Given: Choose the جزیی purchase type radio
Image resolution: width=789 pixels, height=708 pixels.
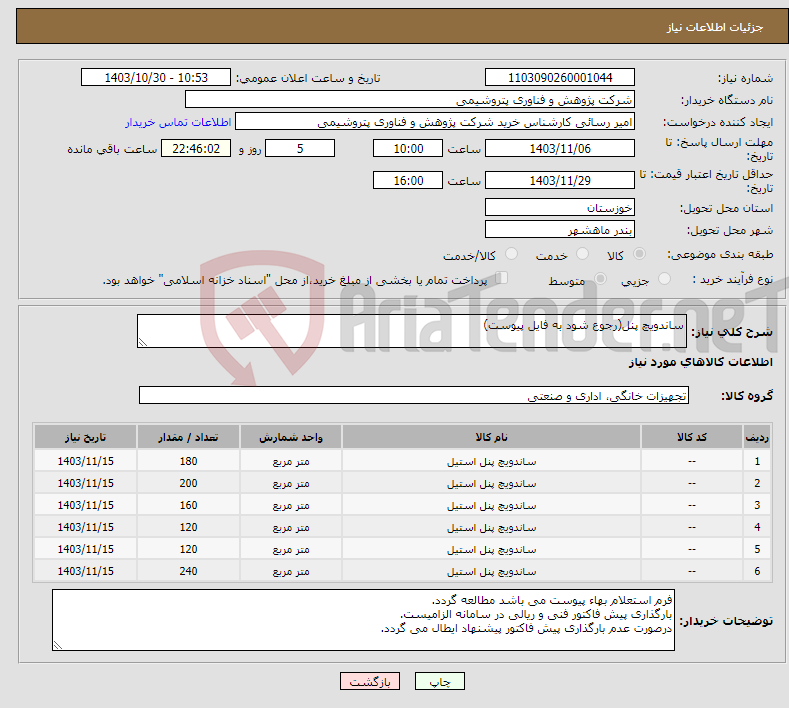Looking at the screenshot, I should point(664,279).
